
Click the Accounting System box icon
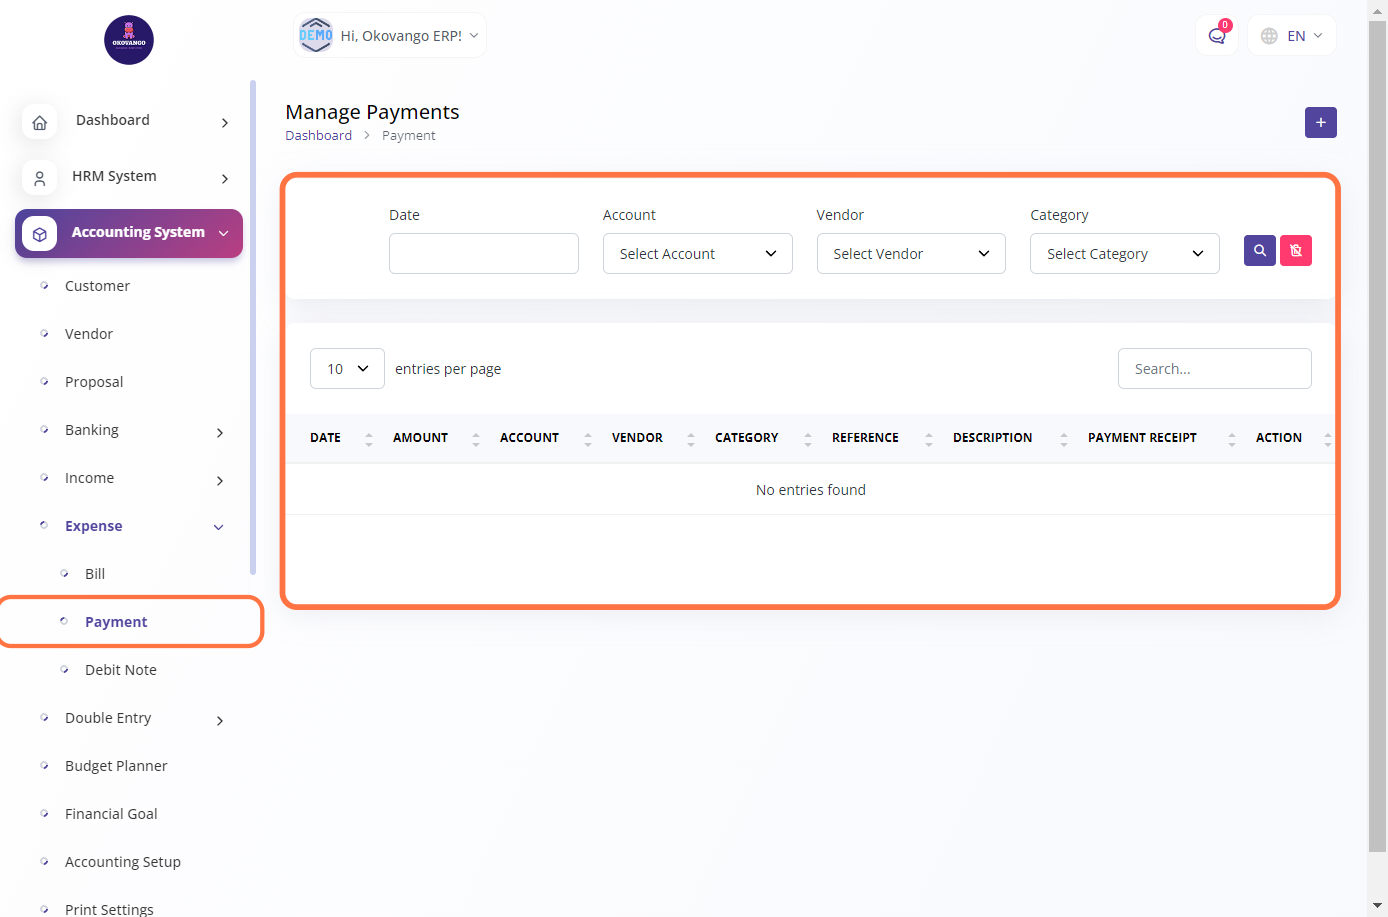click(39, 234)
